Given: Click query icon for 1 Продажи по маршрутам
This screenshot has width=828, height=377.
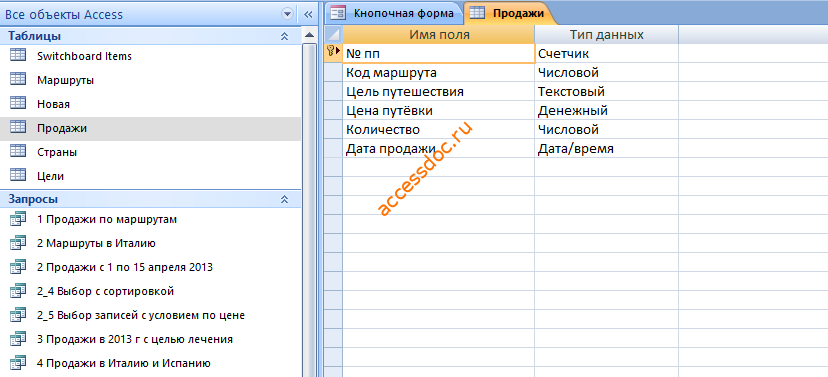Looking at the screenshot, I should [x=18, y=219].
